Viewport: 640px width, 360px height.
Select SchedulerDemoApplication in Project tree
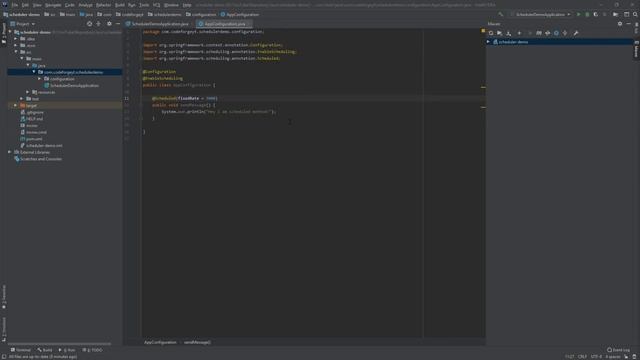click(x=74, y=85)
